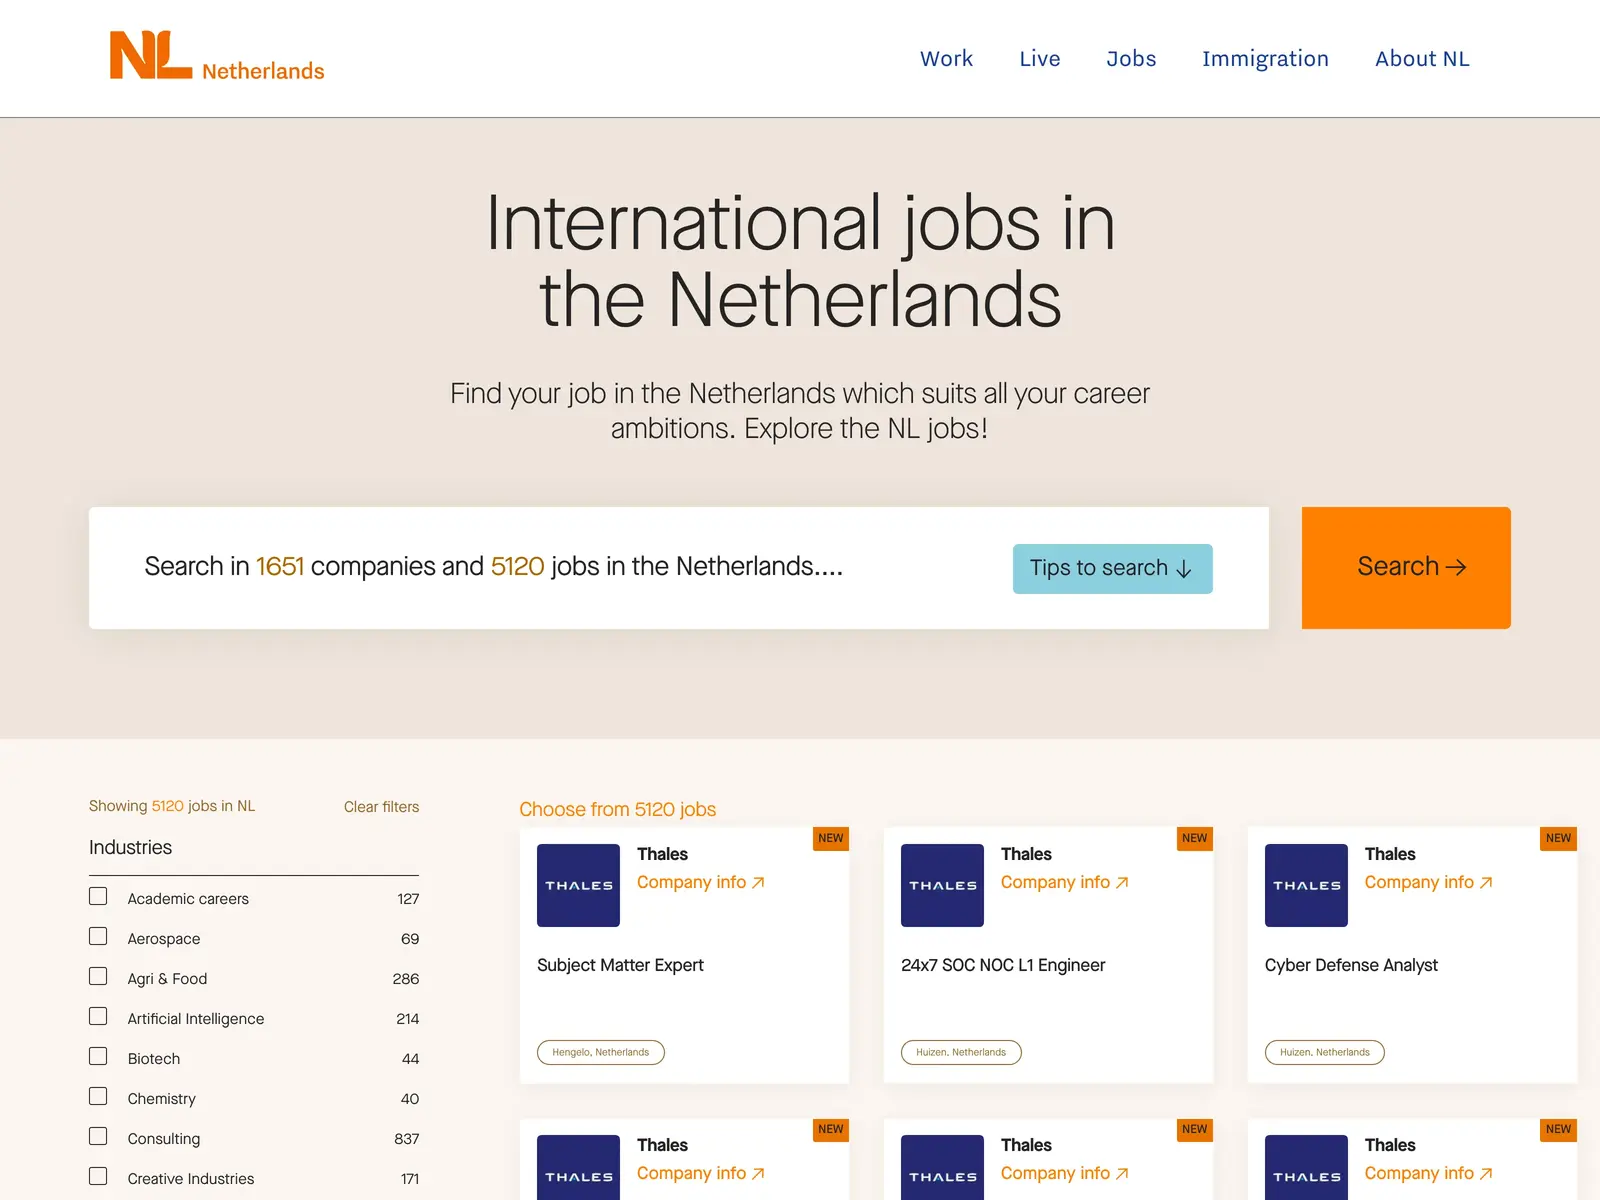The height and width of the screenshot is (1200, 1600).
Task: Expand the Tips to search dropdown
Action: [1112, 568]
